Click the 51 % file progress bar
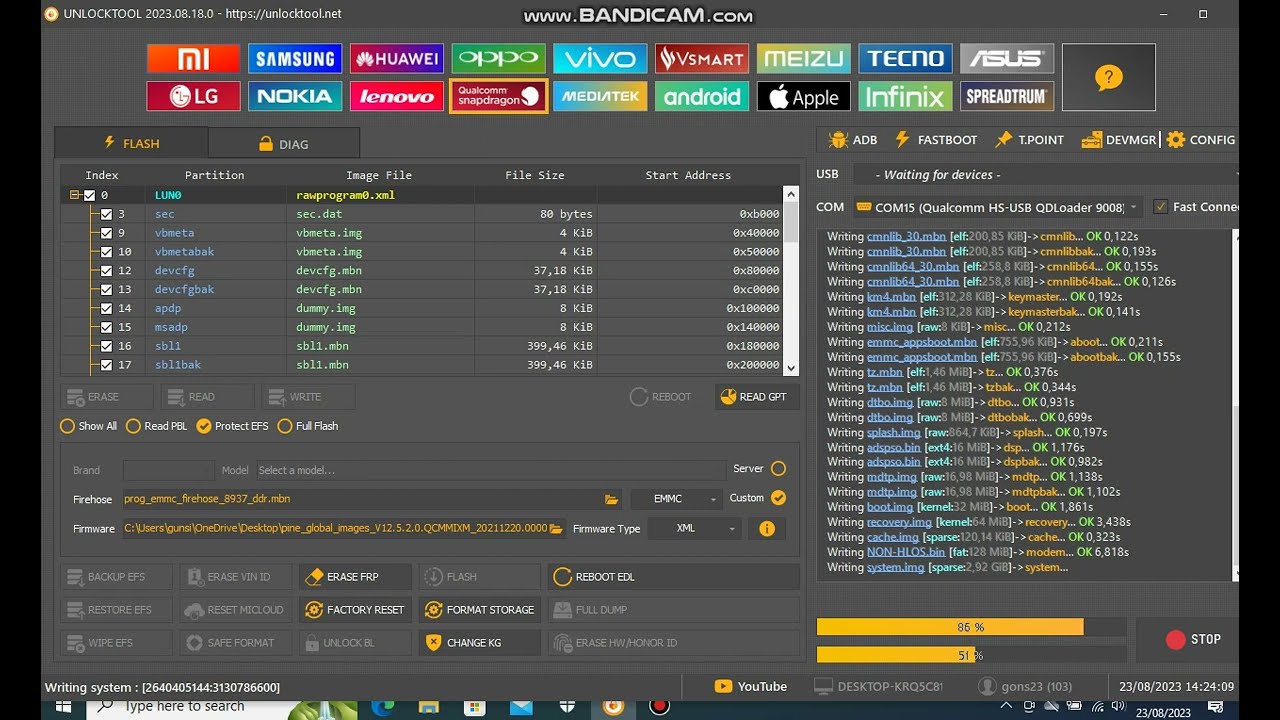Screen dimensions: 1280x720 pyautogui.click(x=971, y=655)
